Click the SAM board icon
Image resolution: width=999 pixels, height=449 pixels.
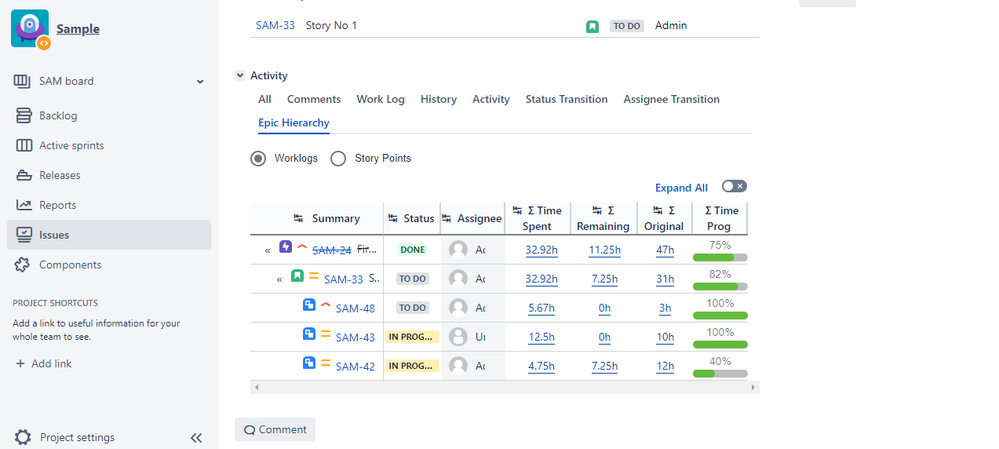click(x=22, y=81)
